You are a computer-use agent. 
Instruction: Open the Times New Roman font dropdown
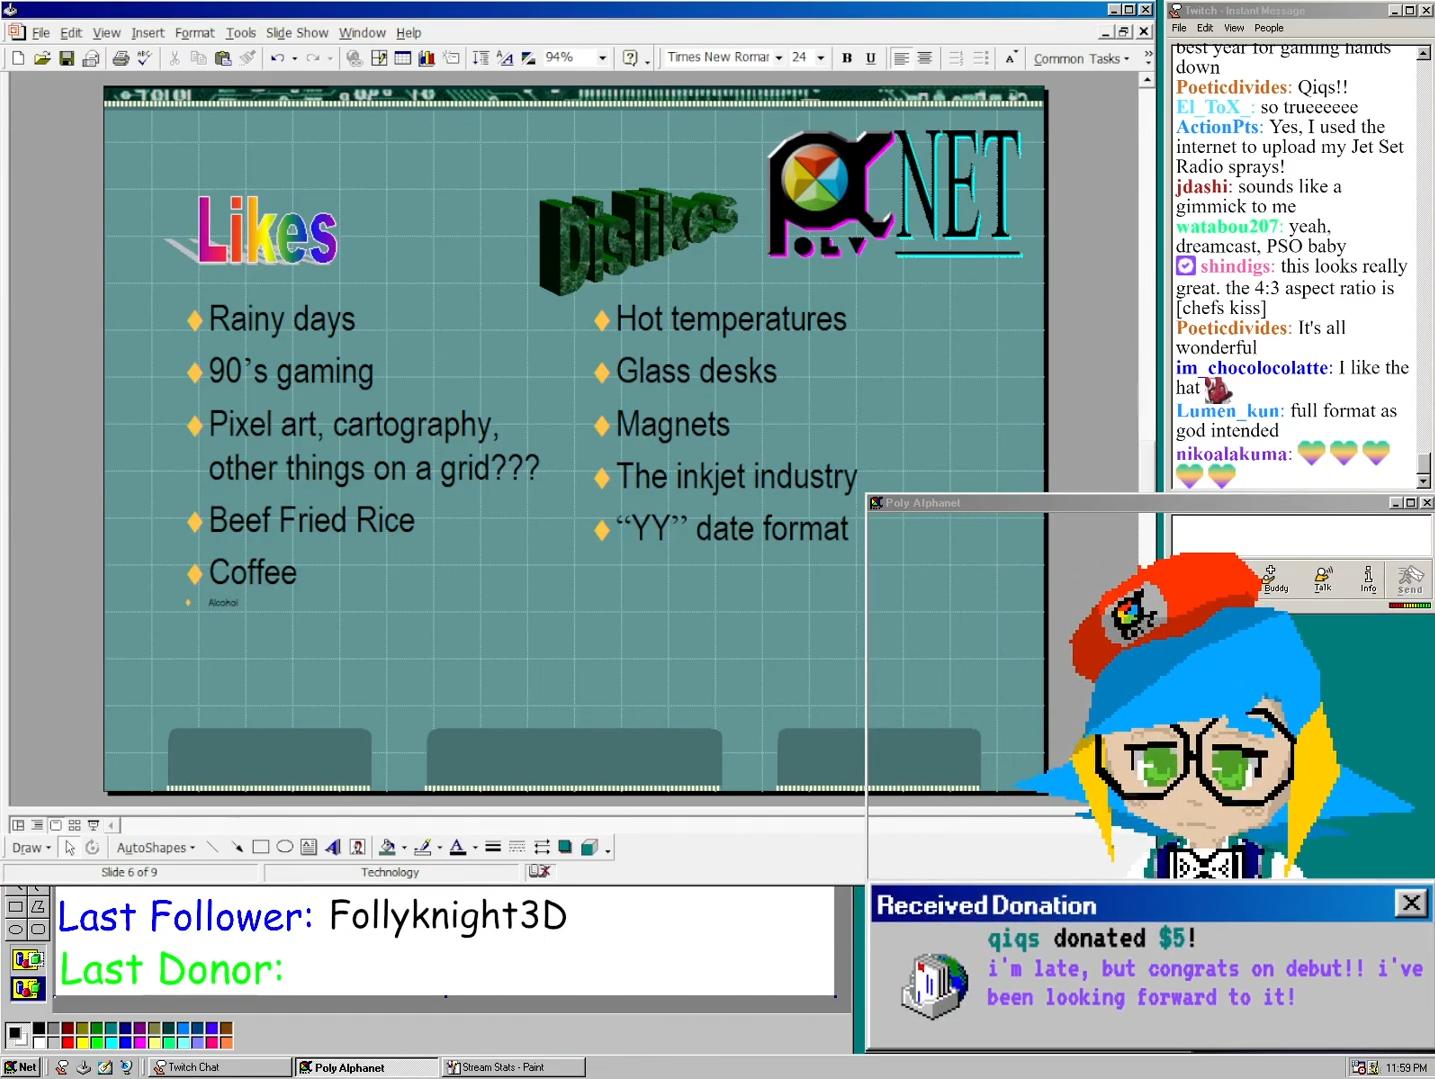[x=779, y=58]
